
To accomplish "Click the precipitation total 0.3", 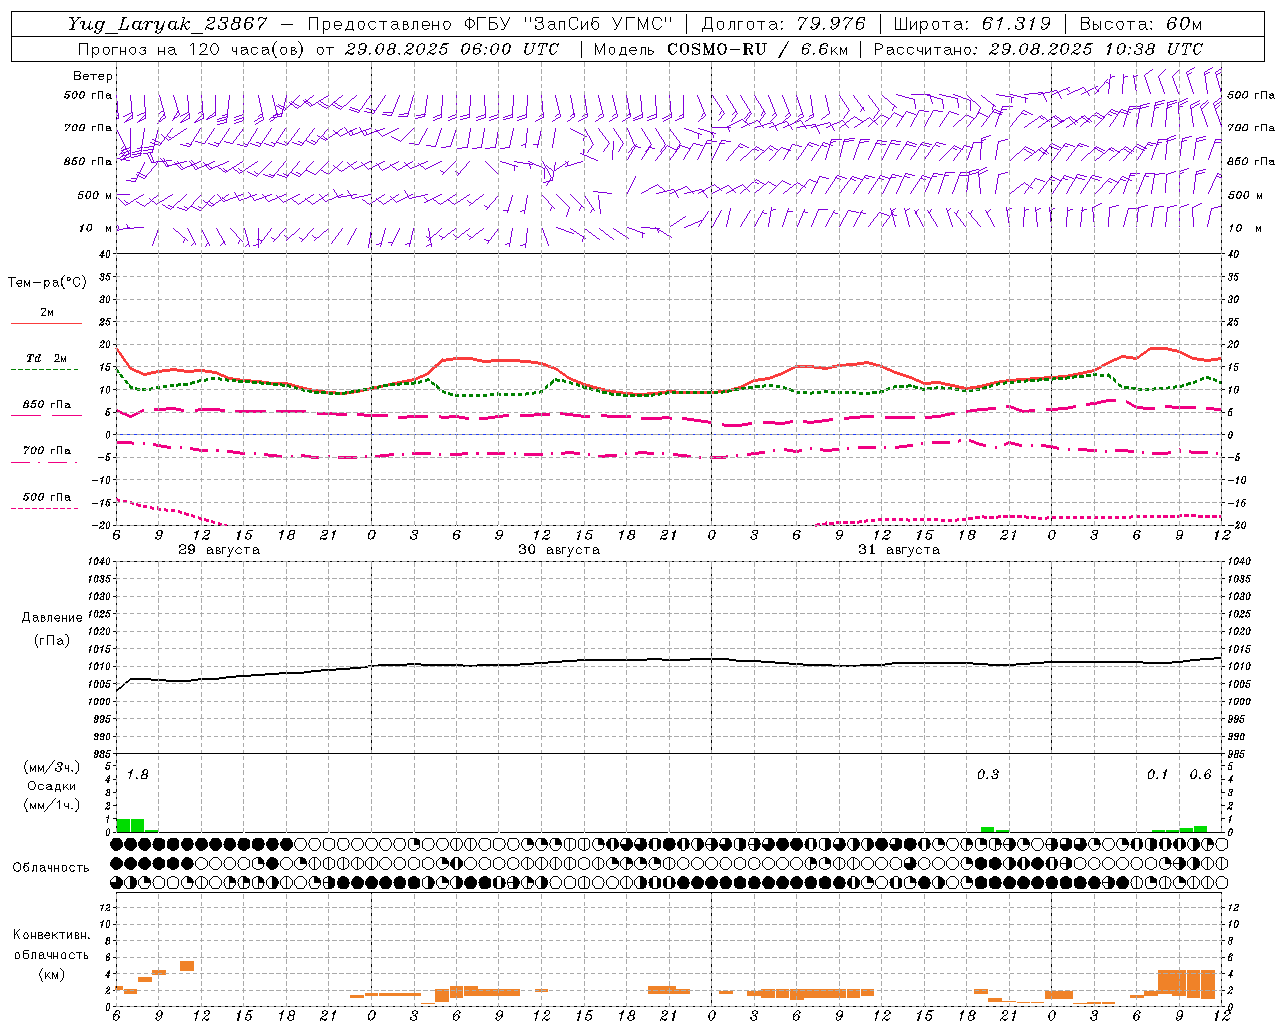I will [x=988, y=775].
